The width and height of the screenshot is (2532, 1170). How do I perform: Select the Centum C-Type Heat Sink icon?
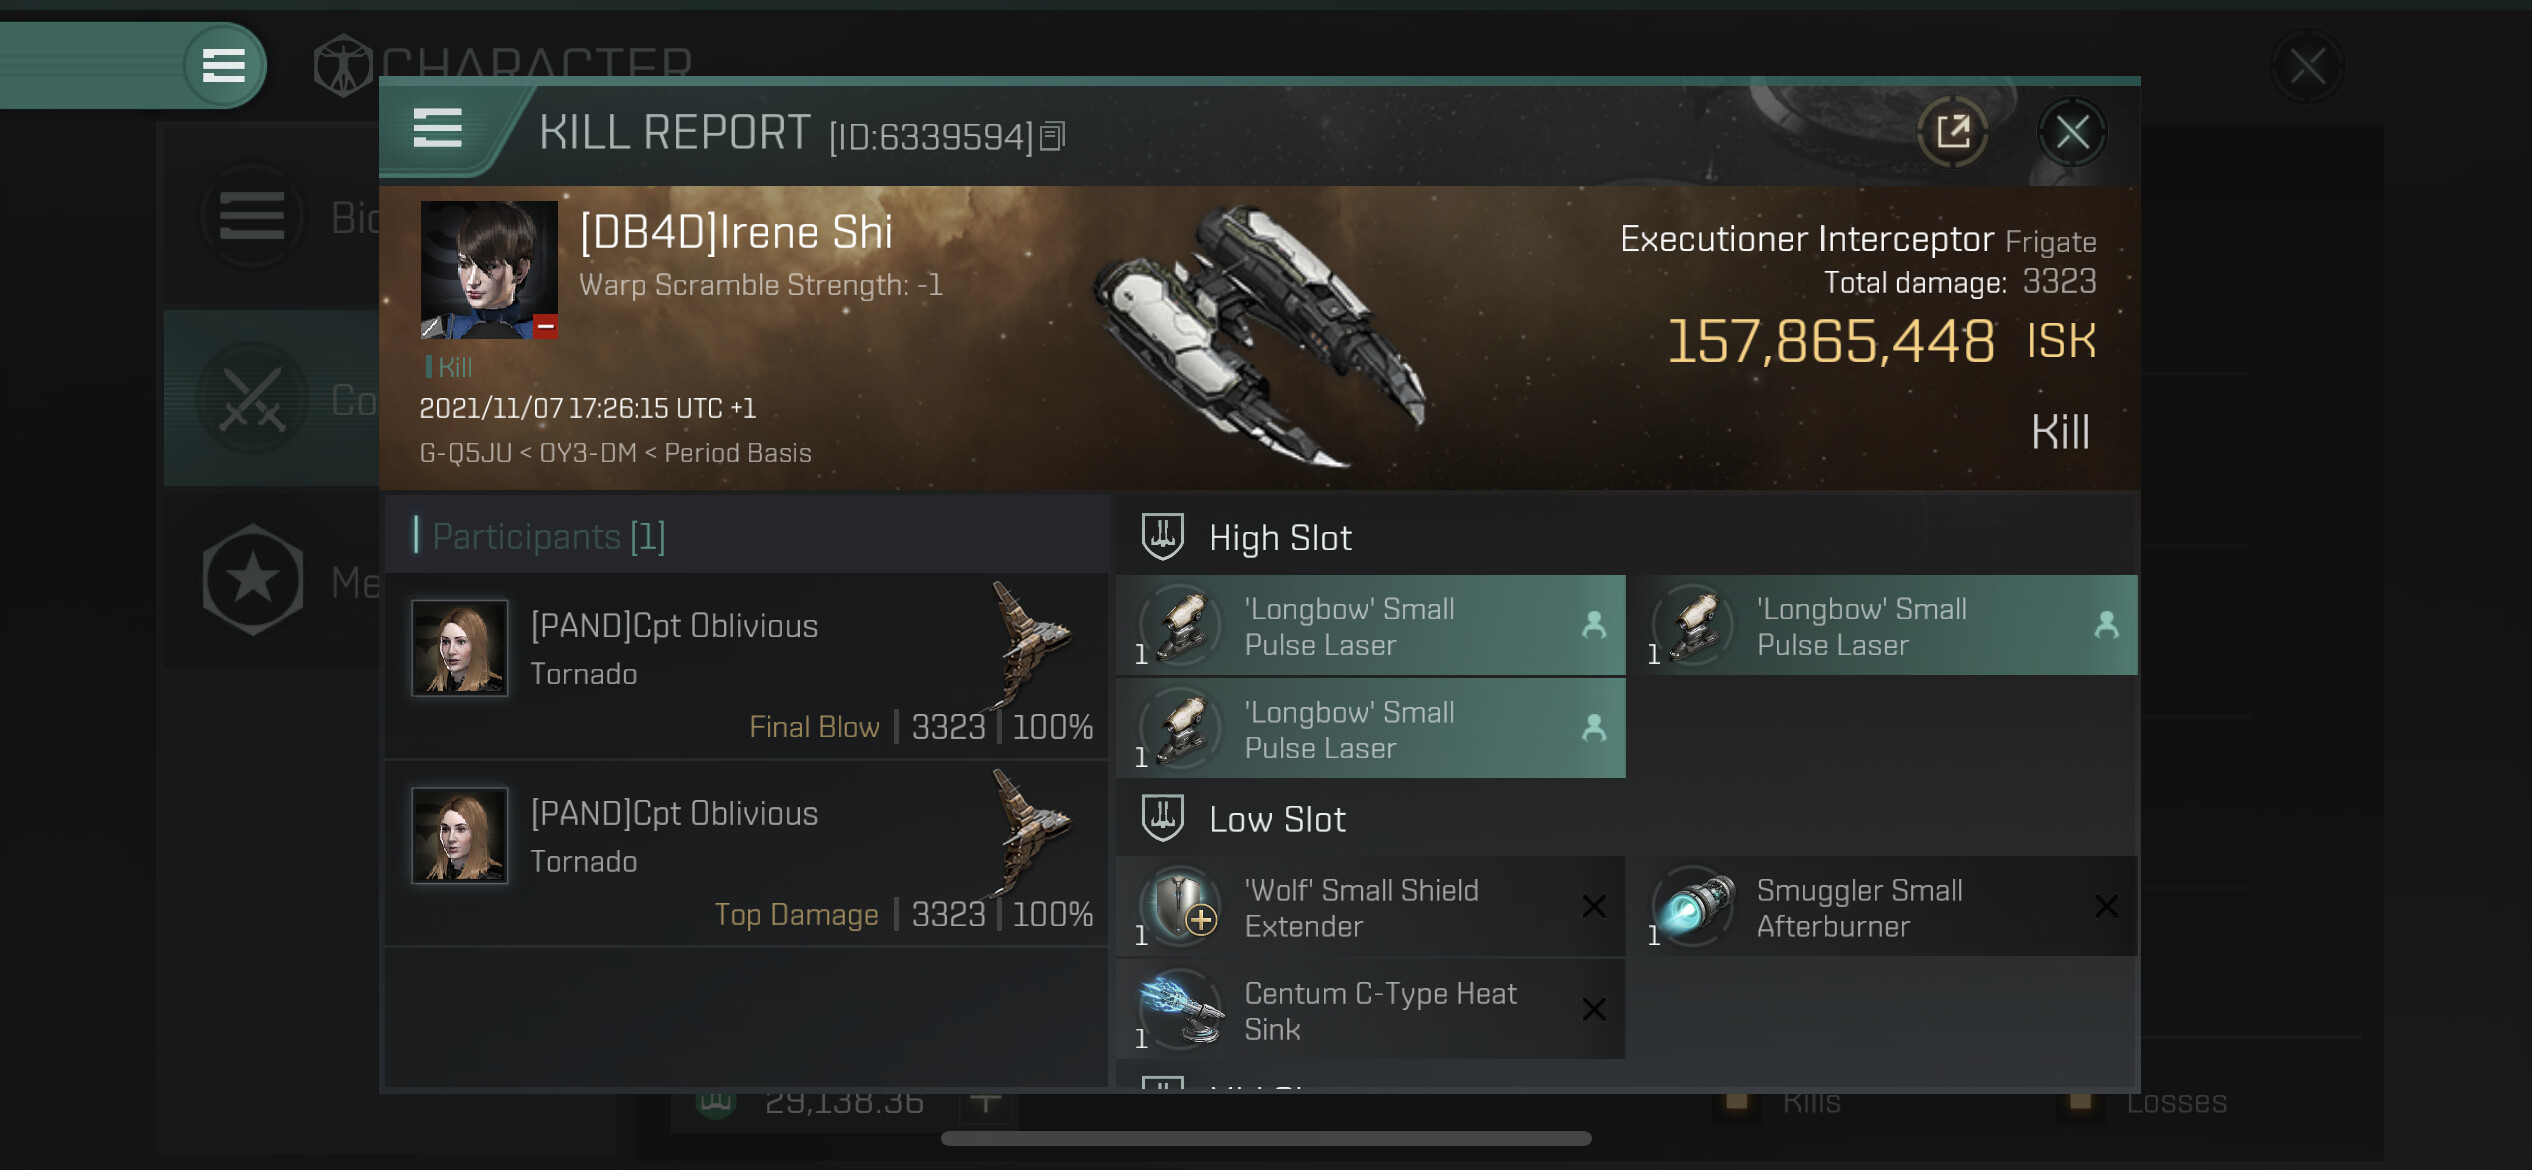click(1181, 1009)
